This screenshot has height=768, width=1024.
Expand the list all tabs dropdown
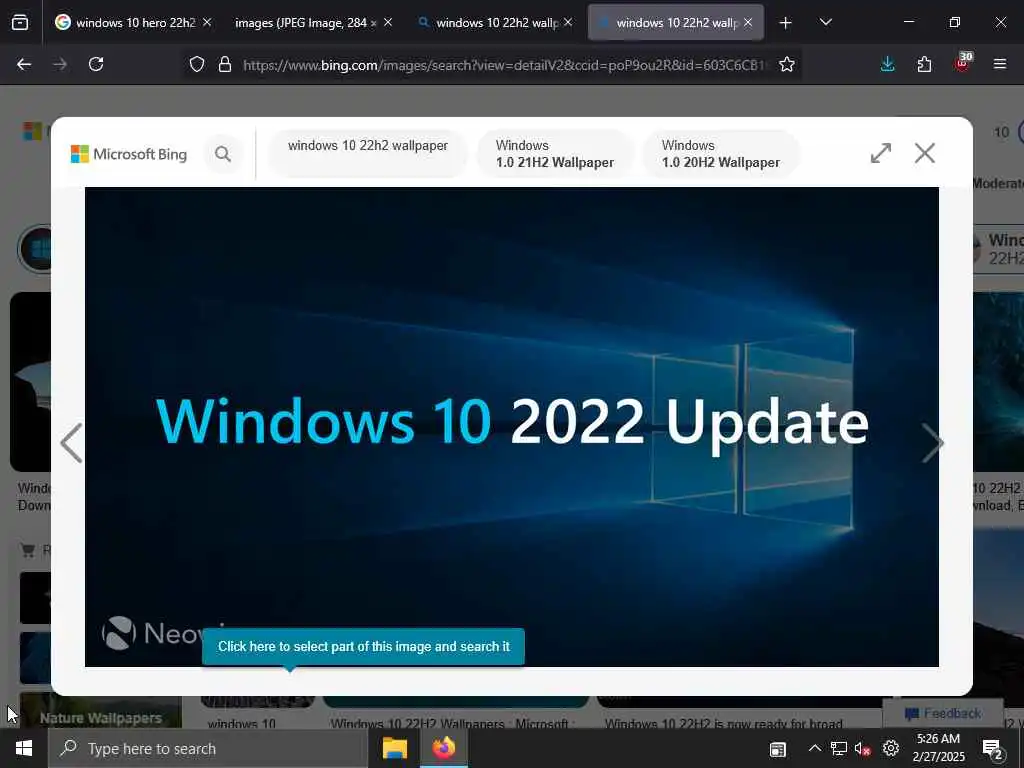coord(825,23)
